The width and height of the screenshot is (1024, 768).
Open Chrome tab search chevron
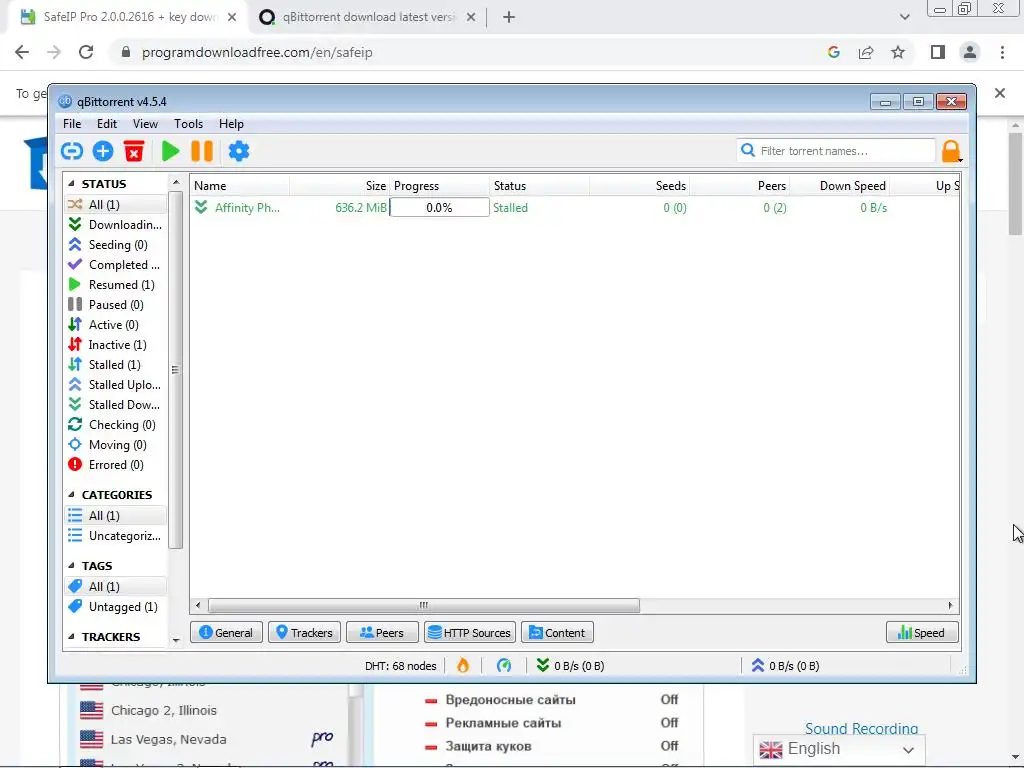tap(904, 17)
